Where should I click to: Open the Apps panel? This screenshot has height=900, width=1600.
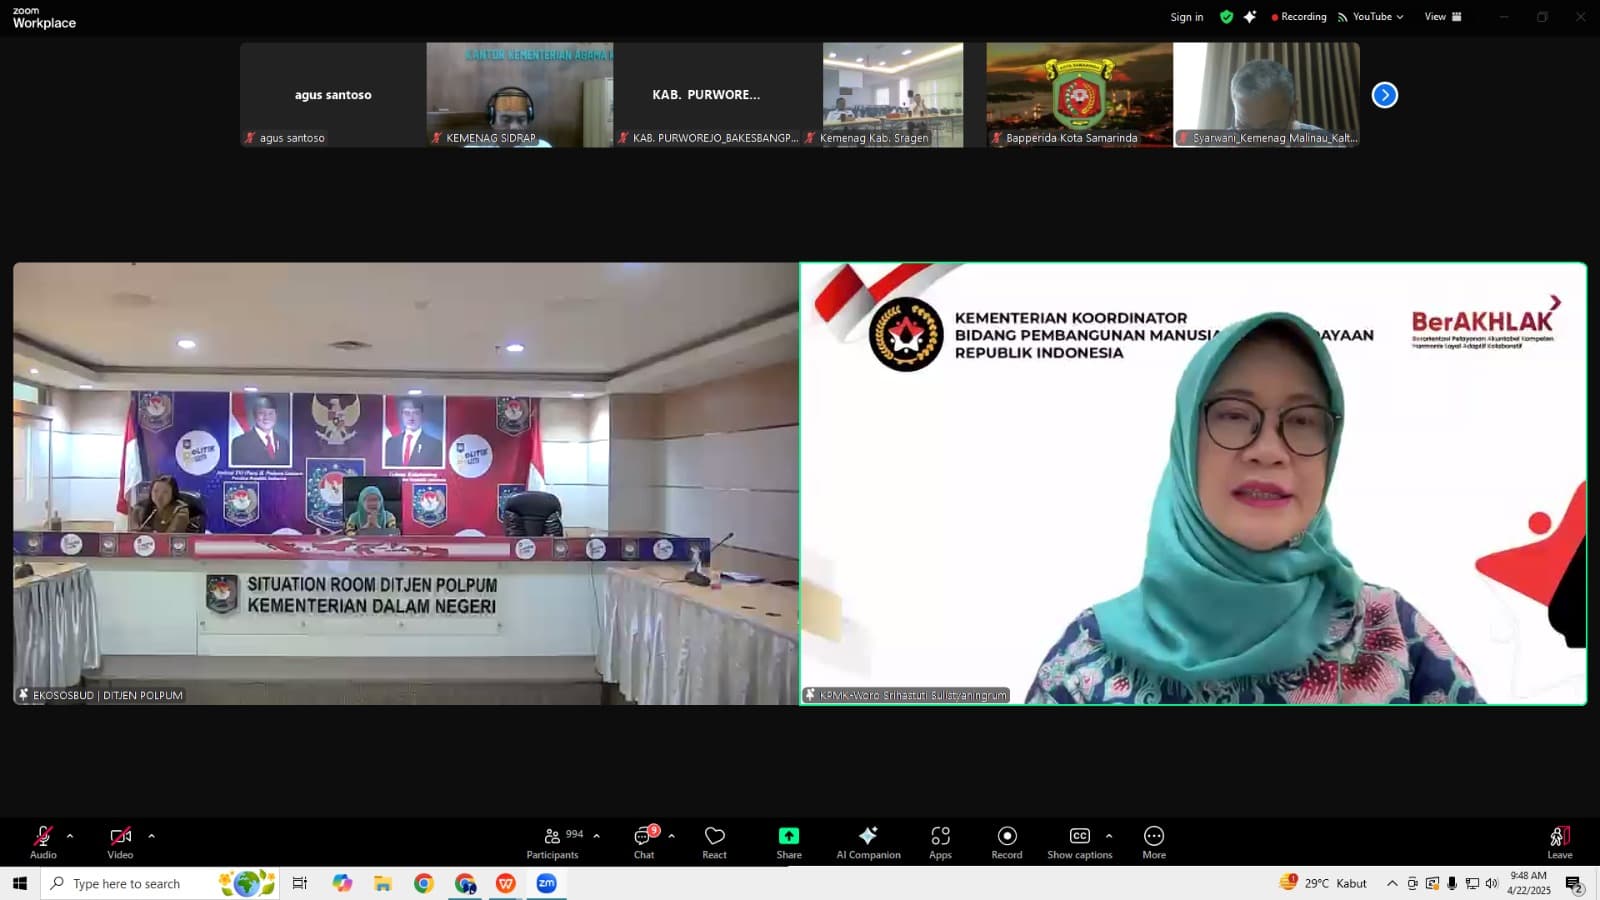(x=940, y=841)
